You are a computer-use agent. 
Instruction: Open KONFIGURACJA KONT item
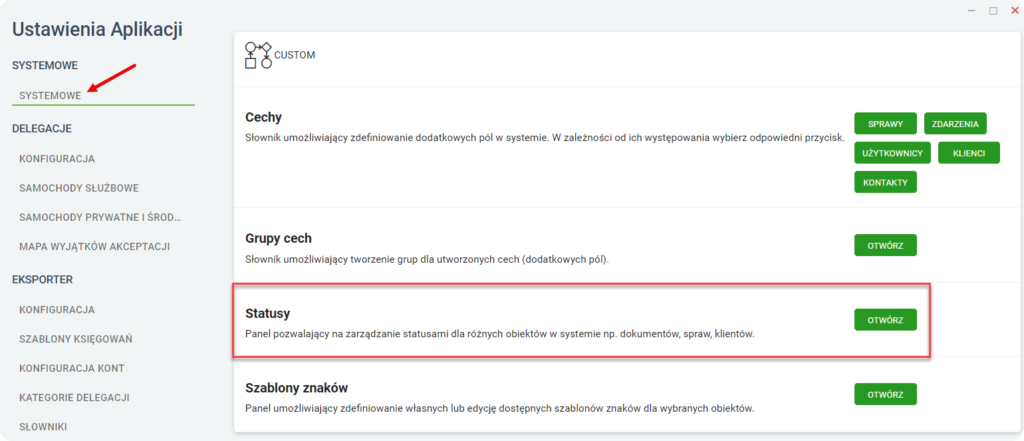coord(72,368)
